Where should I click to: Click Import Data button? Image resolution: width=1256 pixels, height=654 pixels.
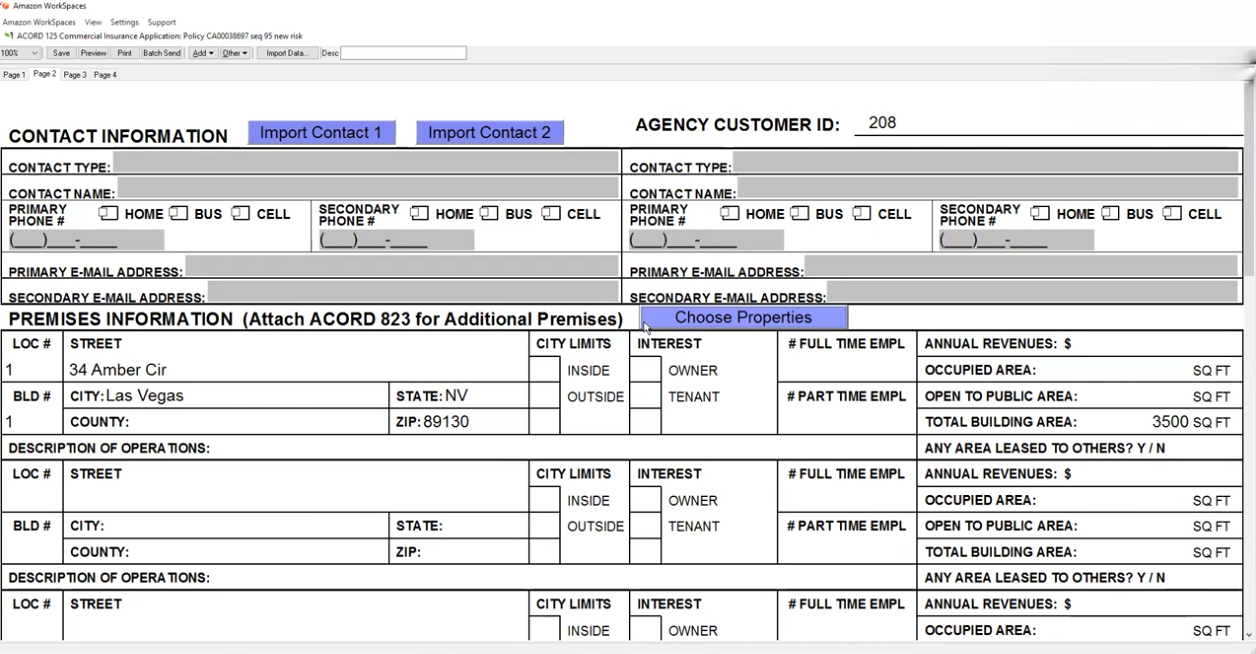(x=287, y=53)
